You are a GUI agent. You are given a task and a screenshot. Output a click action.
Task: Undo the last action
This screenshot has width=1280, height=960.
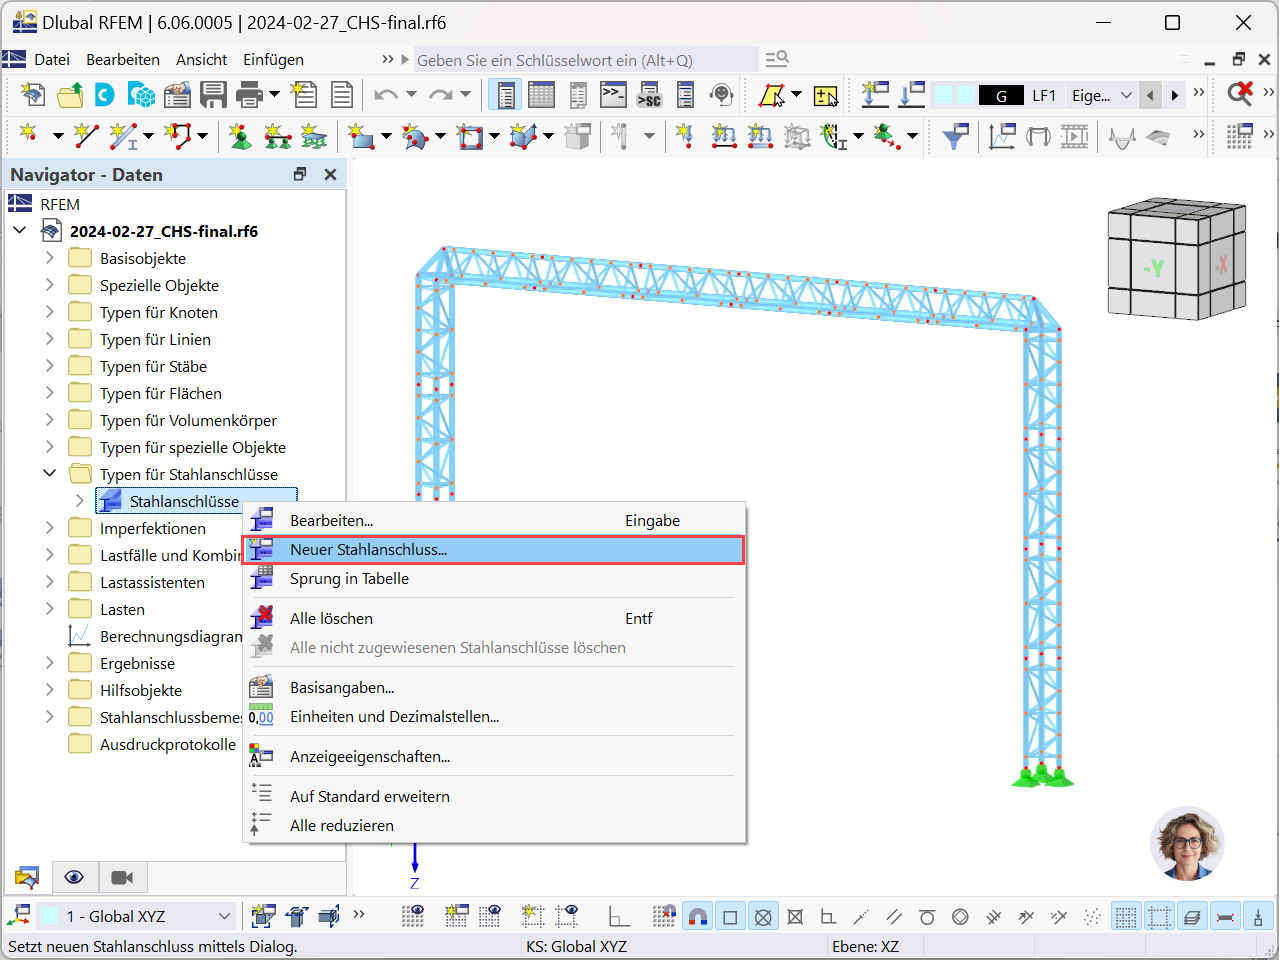click(x=385, y=95)
